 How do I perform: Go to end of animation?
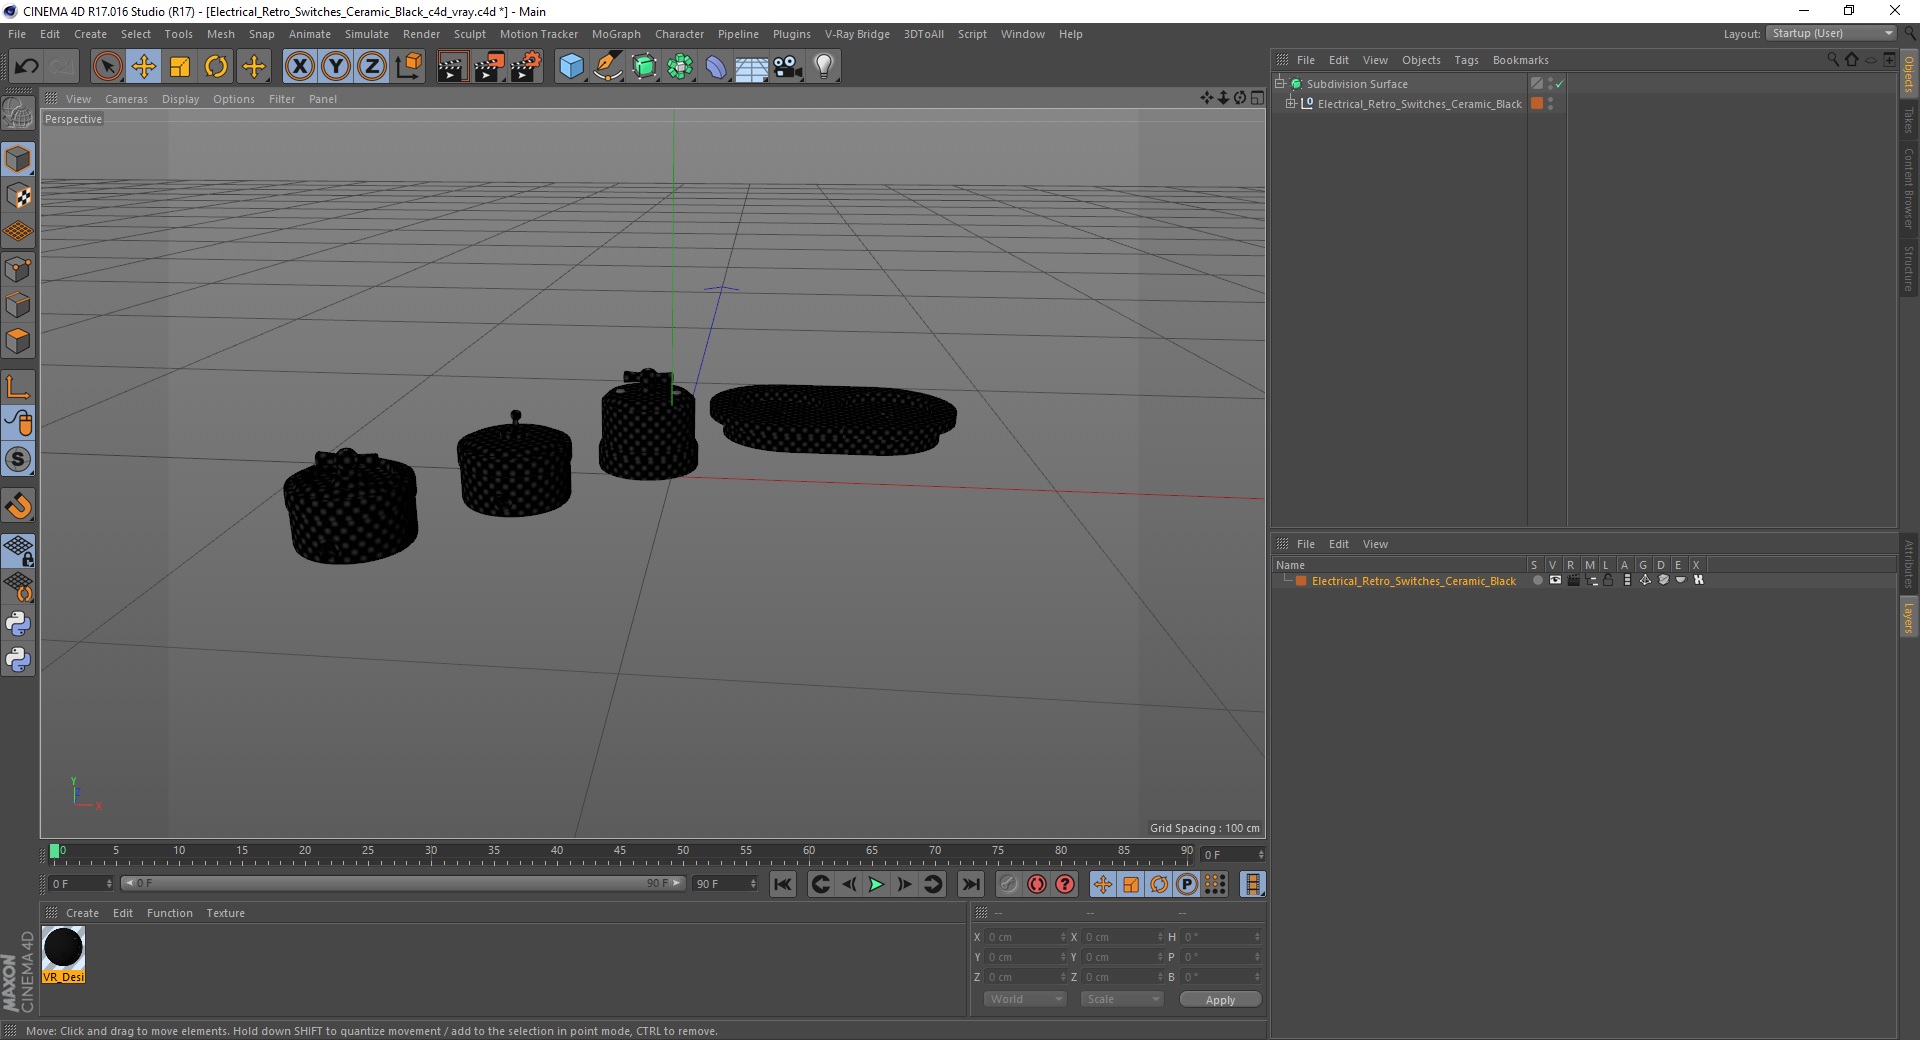pyautogui.click(x=970, y=884)
